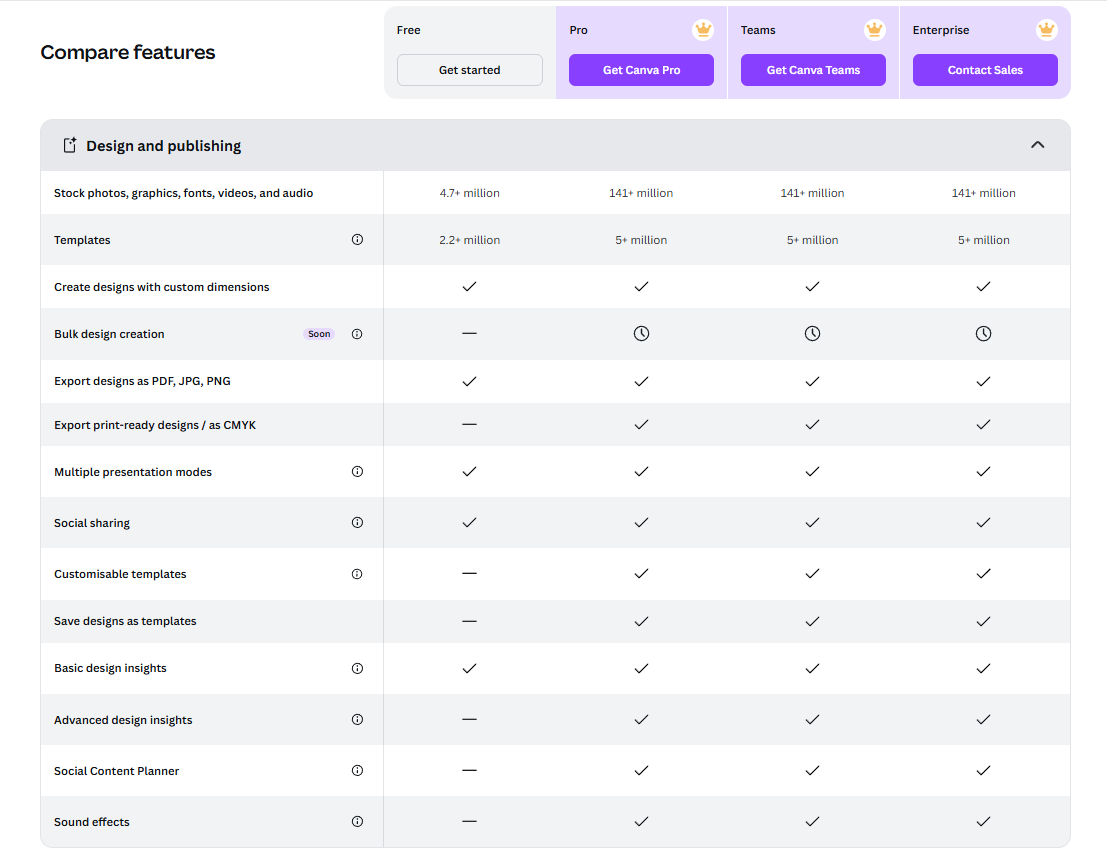Click the Customisable templates row label

click(x=120, y=574)
